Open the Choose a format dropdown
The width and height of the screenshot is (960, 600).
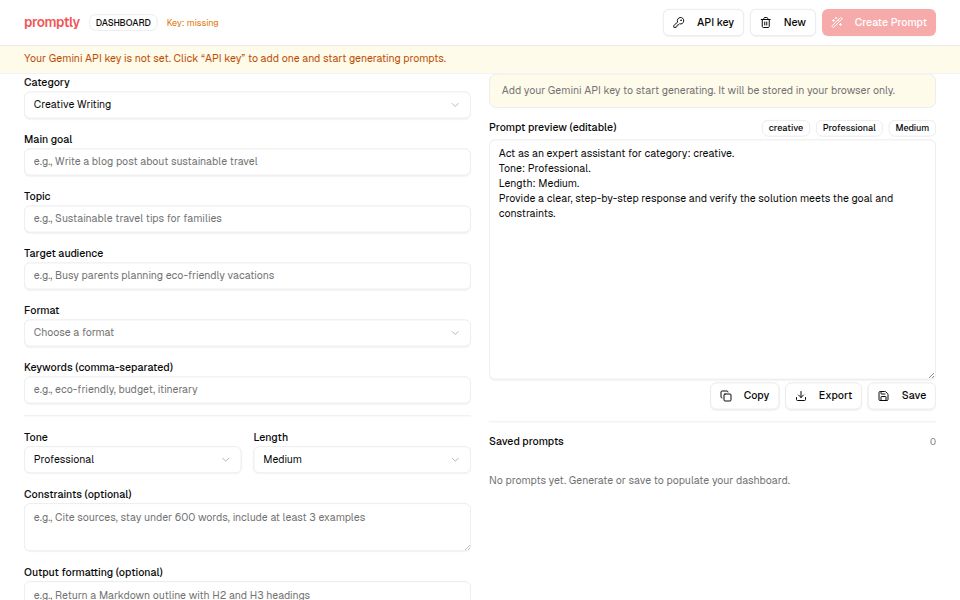[x=247, y=332]
